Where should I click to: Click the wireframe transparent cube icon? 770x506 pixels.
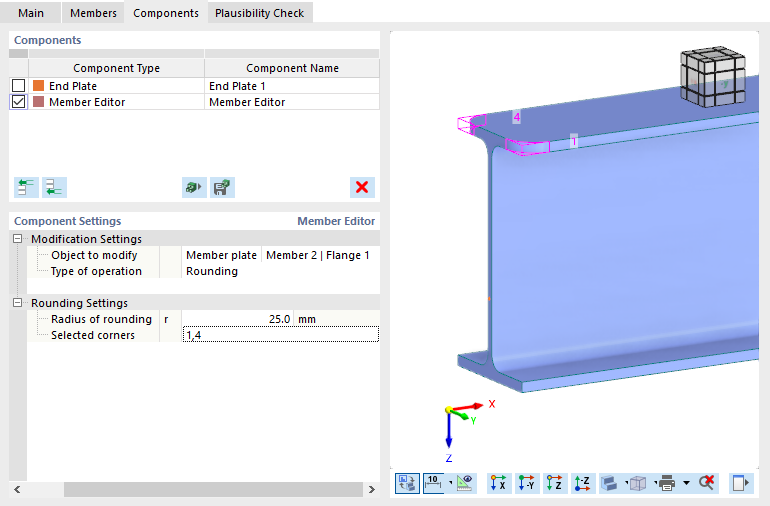coord(638,483)
